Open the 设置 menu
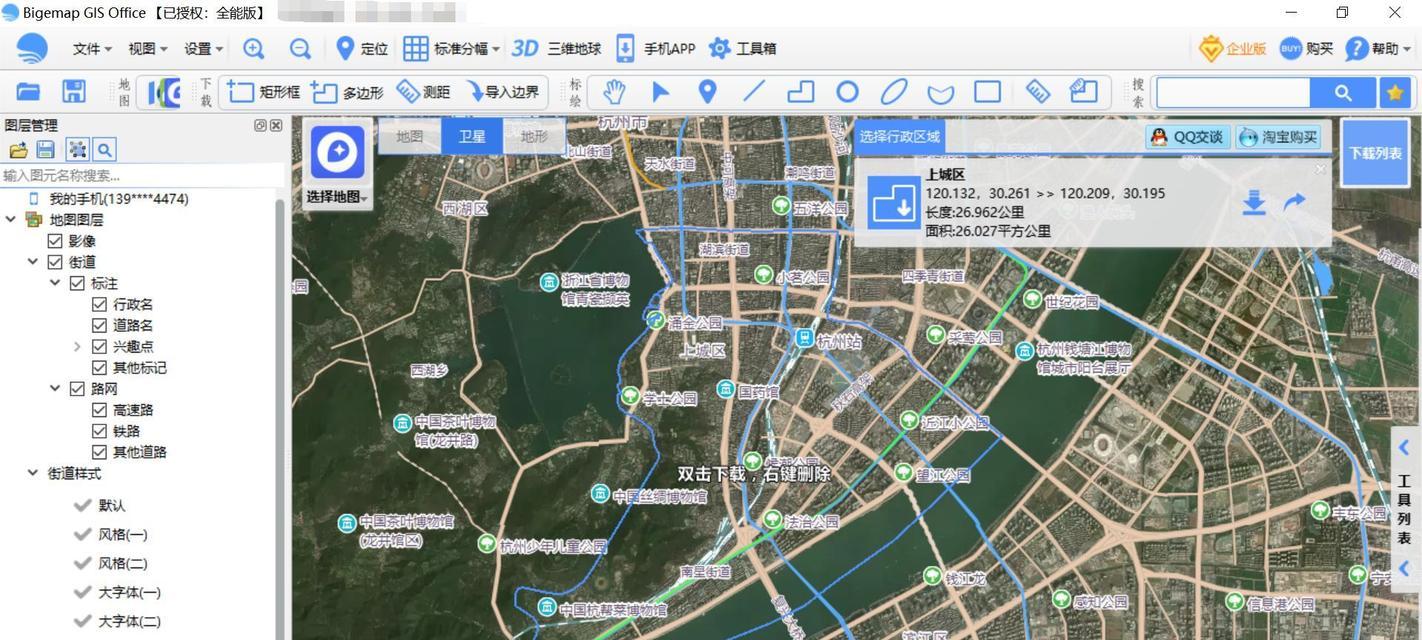 click(203, 48)
